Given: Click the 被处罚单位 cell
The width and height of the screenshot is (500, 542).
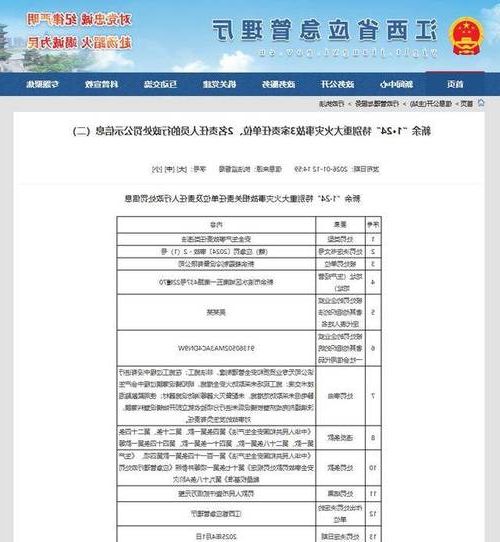Looking at the screenshot, I should [340, 264].
